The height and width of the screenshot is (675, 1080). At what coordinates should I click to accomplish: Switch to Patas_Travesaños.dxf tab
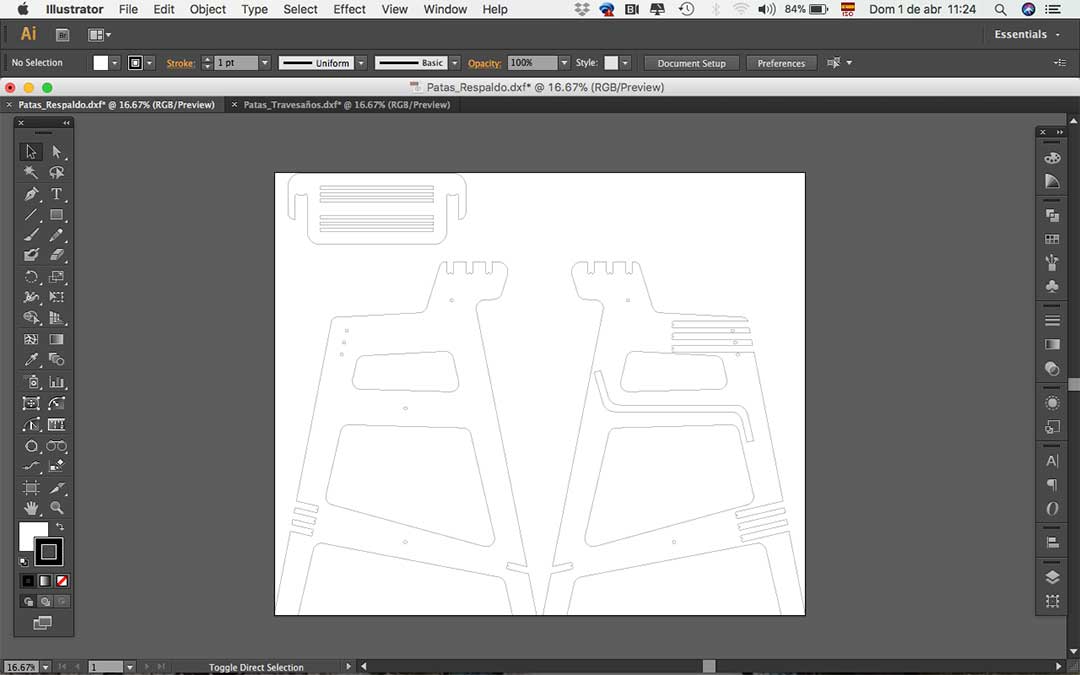[x=346, y=105]
